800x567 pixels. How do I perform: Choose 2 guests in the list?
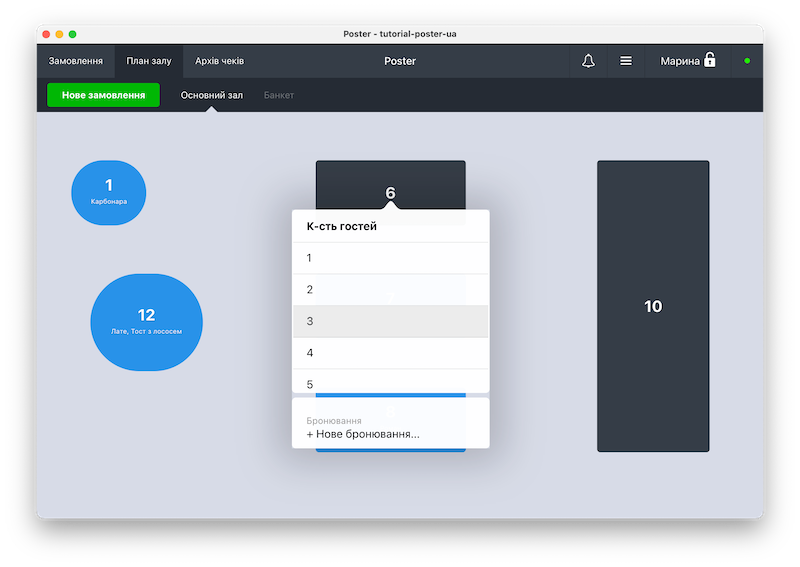[x=390, y=290]
